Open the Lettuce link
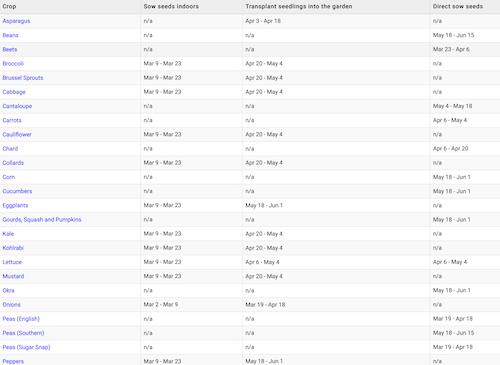500x365 pixels. click(12, 262)
